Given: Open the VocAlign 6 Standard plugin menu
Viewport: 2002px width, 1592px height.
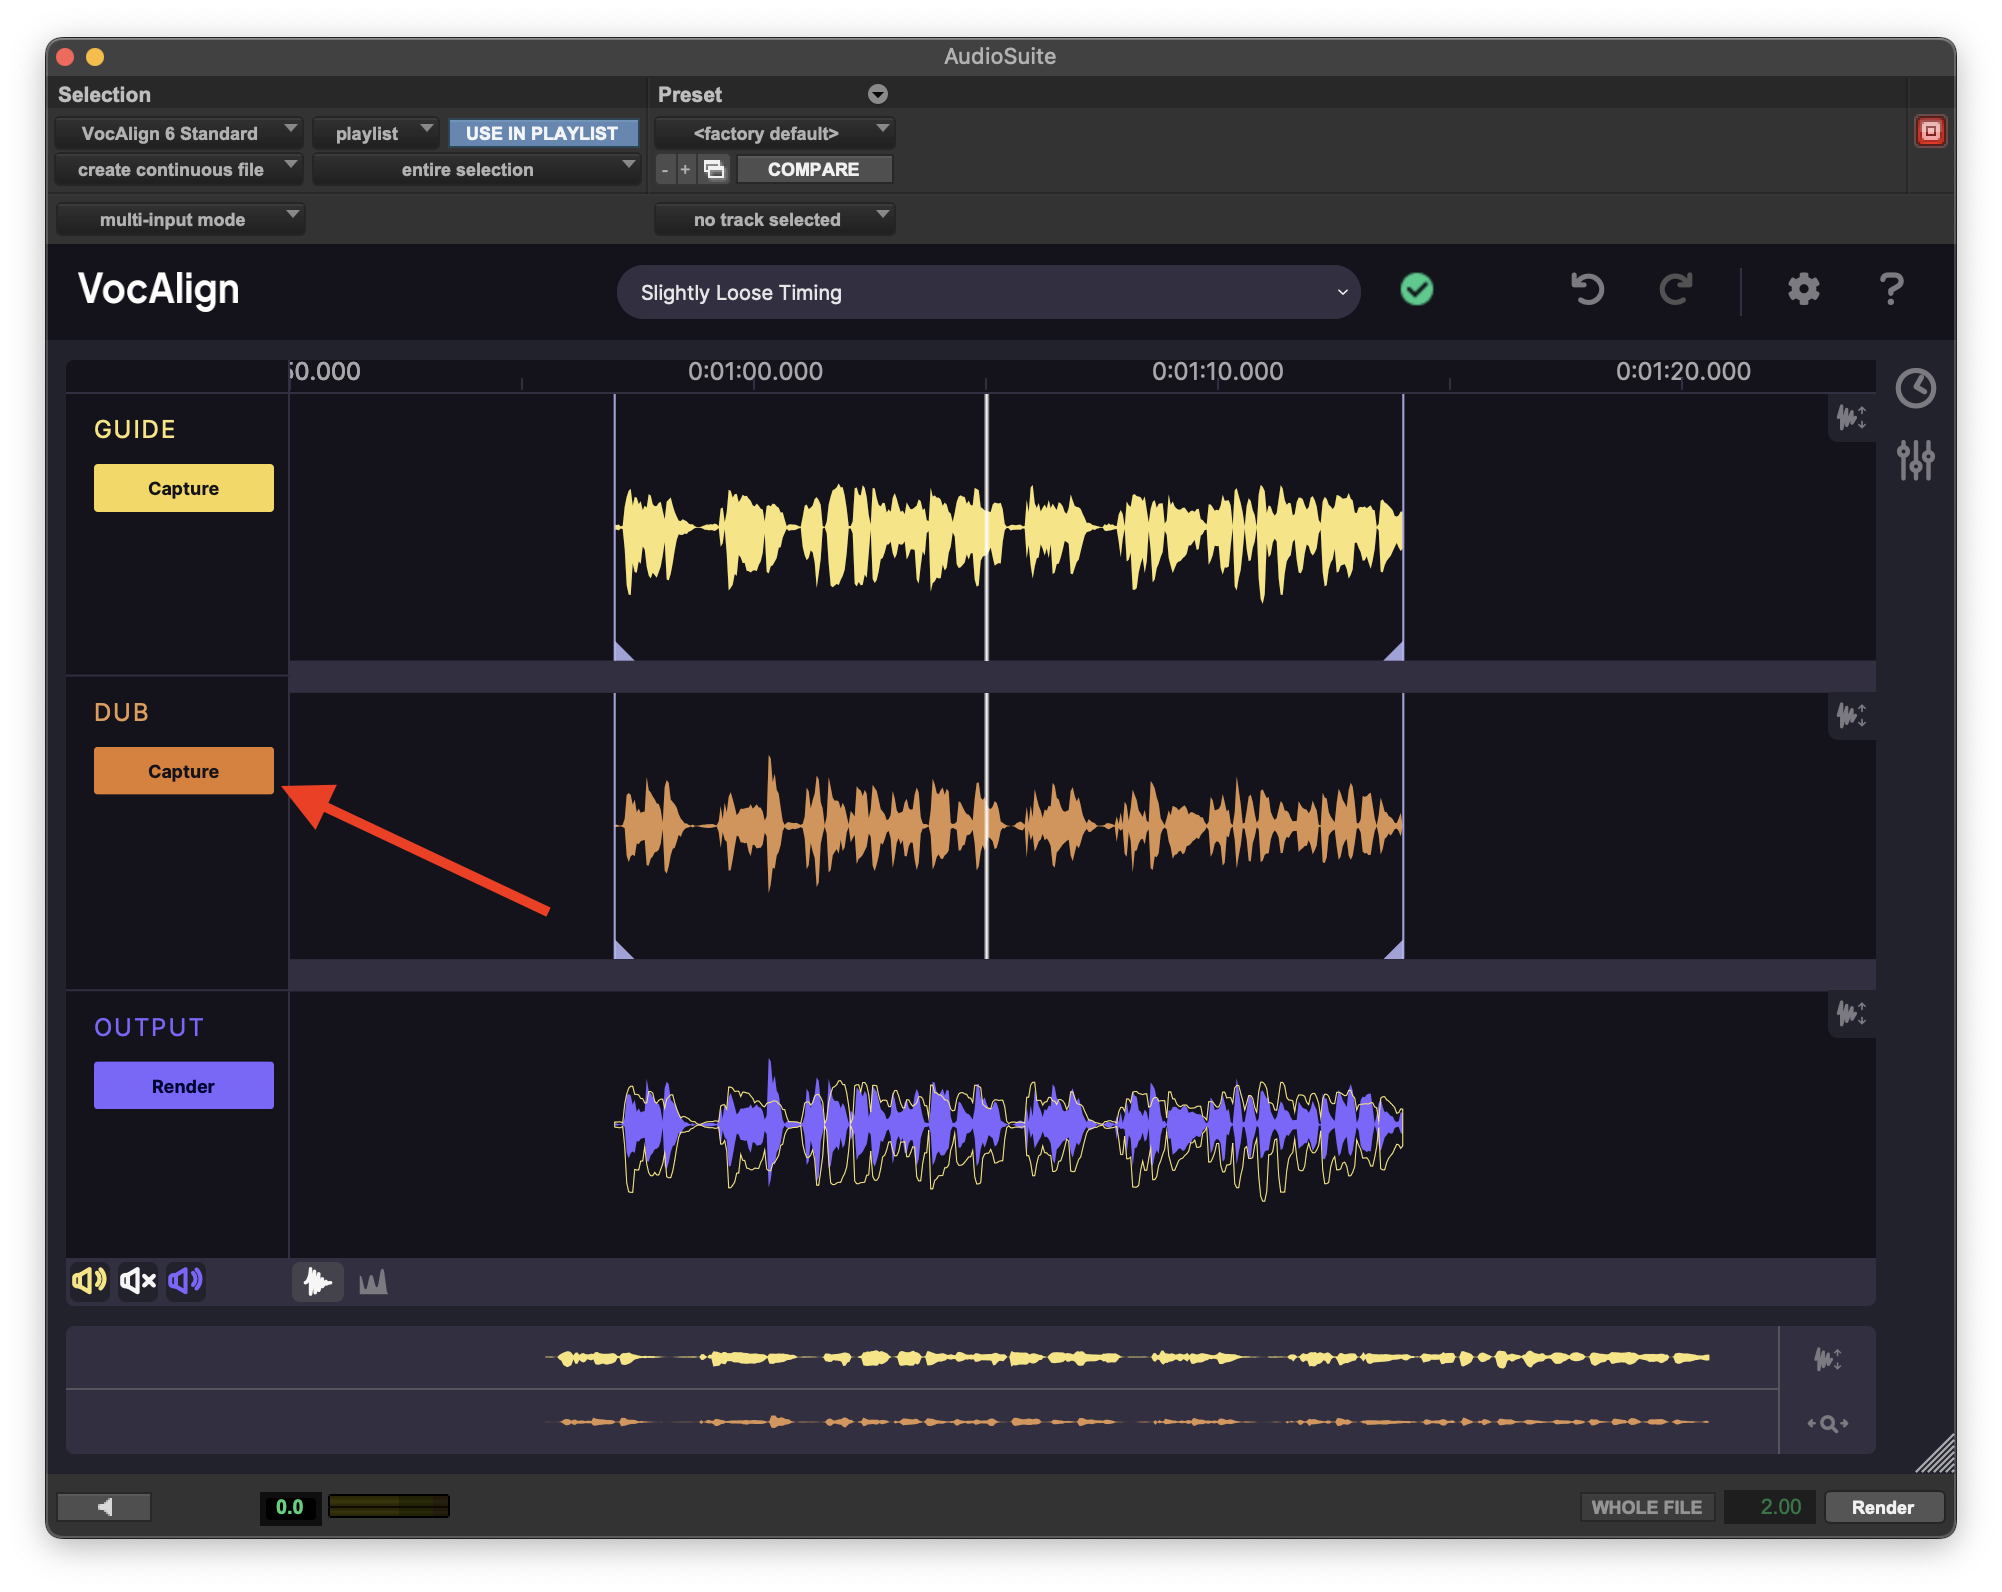Looking at the screenshot, I should pyautogui.click(x=178, y=133).
